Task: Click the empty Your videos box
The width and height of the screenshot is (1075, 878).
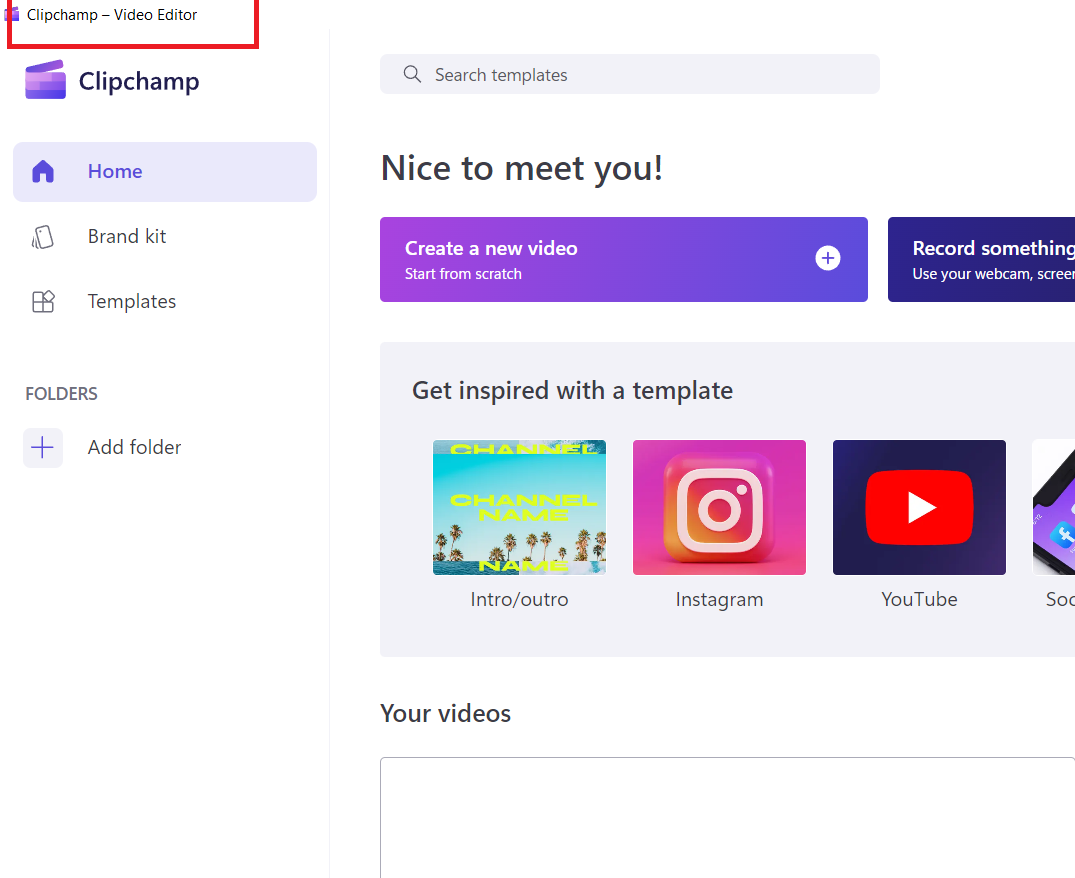Action: [727, 817]
